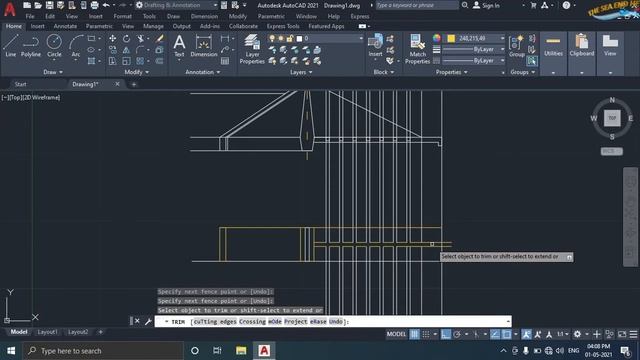This screenshot has height=360, width=640.
Task: Open the Drafting & Annotation workspace dropdown
Action: pos(176,5)
